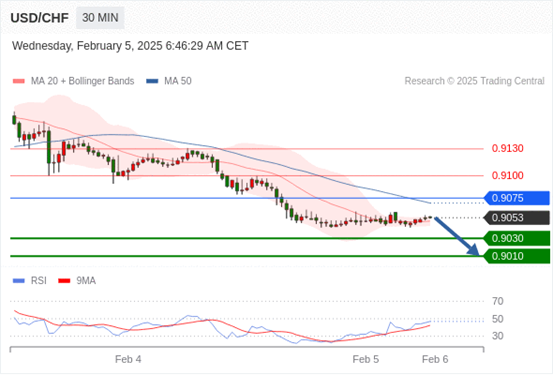Image resolution: width=553 pixels, height=375 pixels.
Task: Click the green 0.9030 support price tag
Action: point(517,238)
